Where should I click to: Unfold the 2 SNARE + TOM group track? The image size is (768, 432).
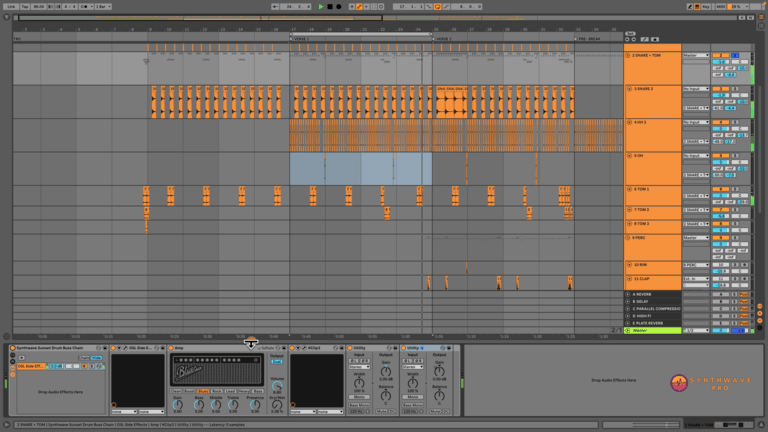coord(628,55)
